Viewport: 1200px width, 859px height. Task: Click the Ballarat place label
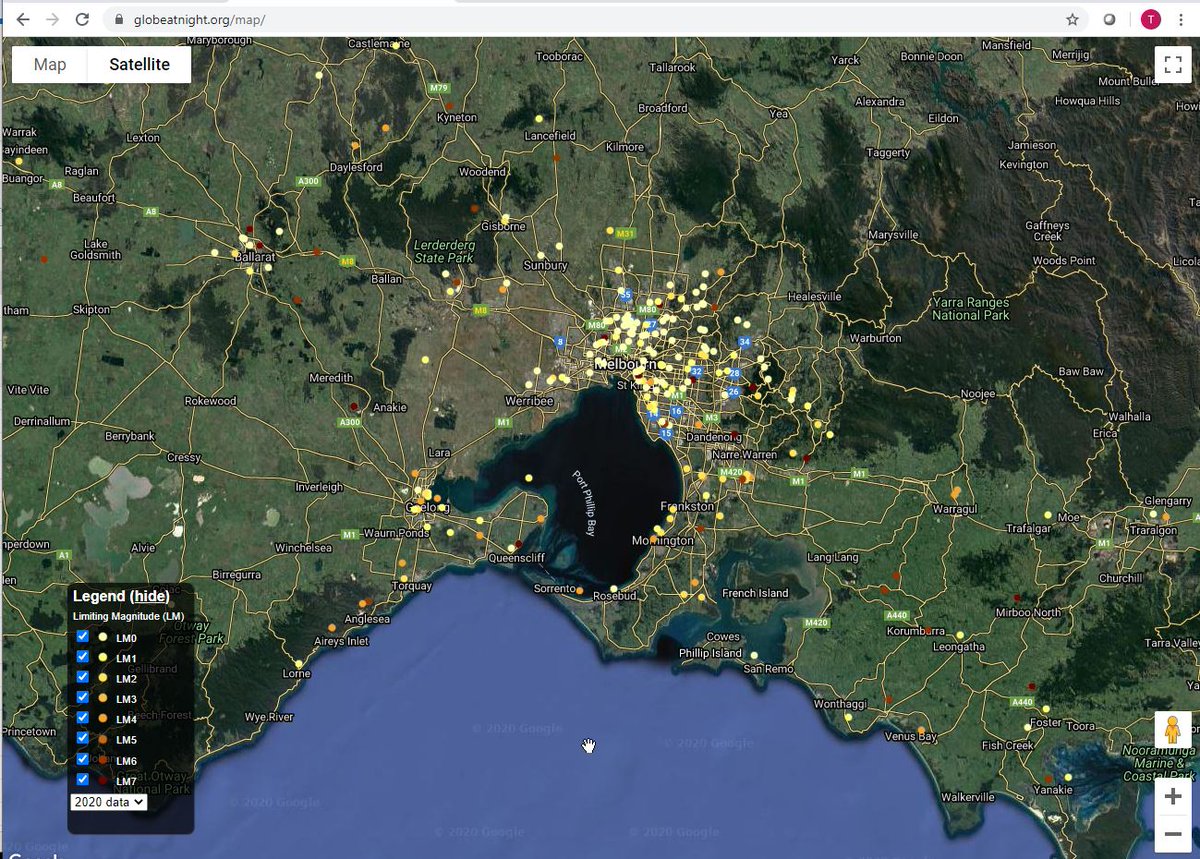click(254, 256)
